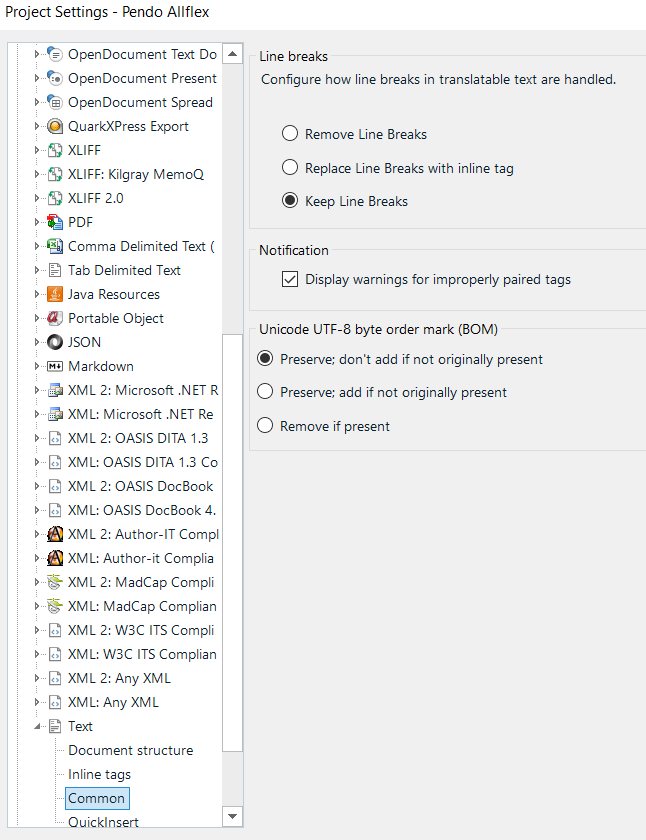Click the XML 2: Microsoft .NET icon

pyautogui.click(x=55, y=391)
